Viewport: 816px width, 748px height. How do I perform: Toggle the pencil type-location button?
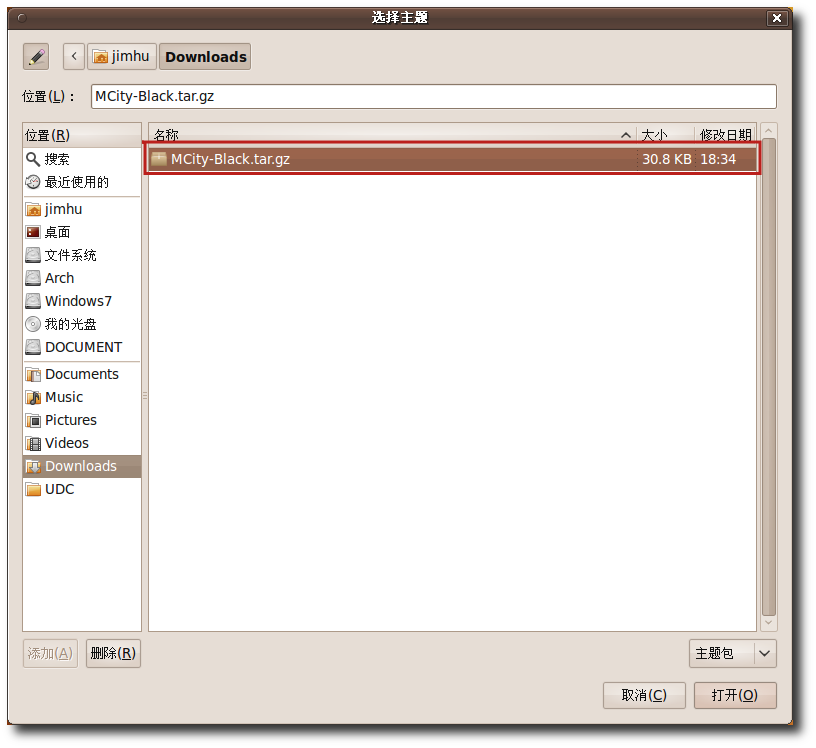coord(36,57)
